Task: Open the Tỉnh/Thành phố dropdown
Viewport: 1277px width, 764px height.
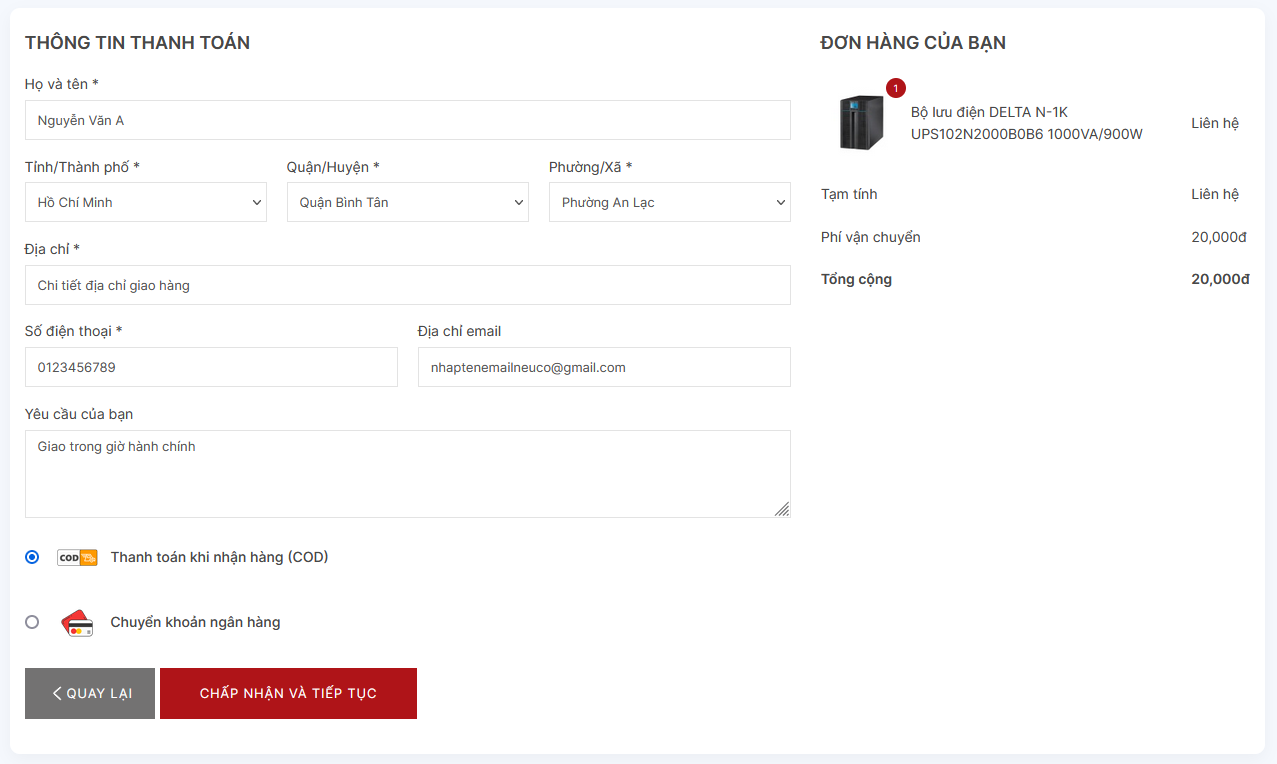Action: click(146, 202)
